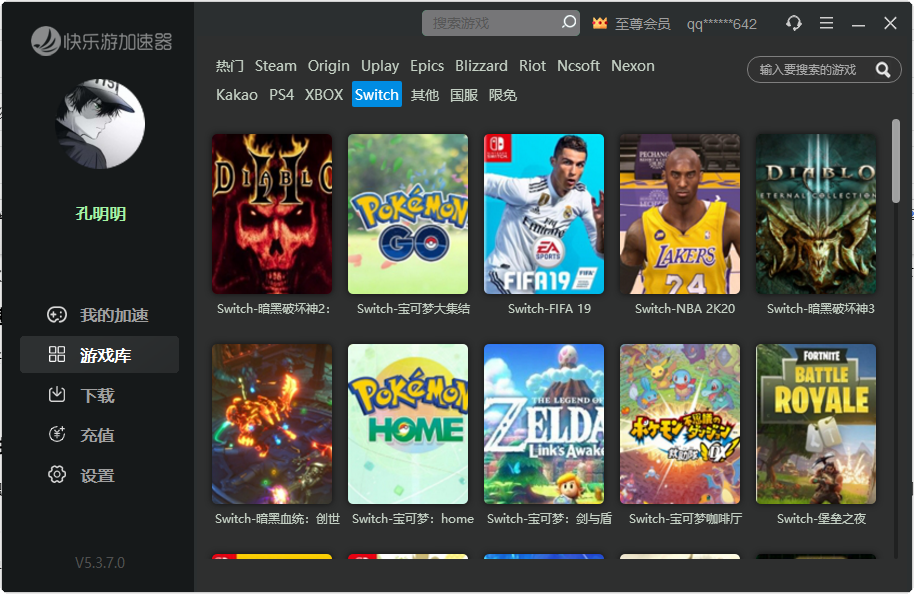This screenshot has height=594, width=914.
Task: Open the FIFA 19 game cover
Action: point(544,214)
